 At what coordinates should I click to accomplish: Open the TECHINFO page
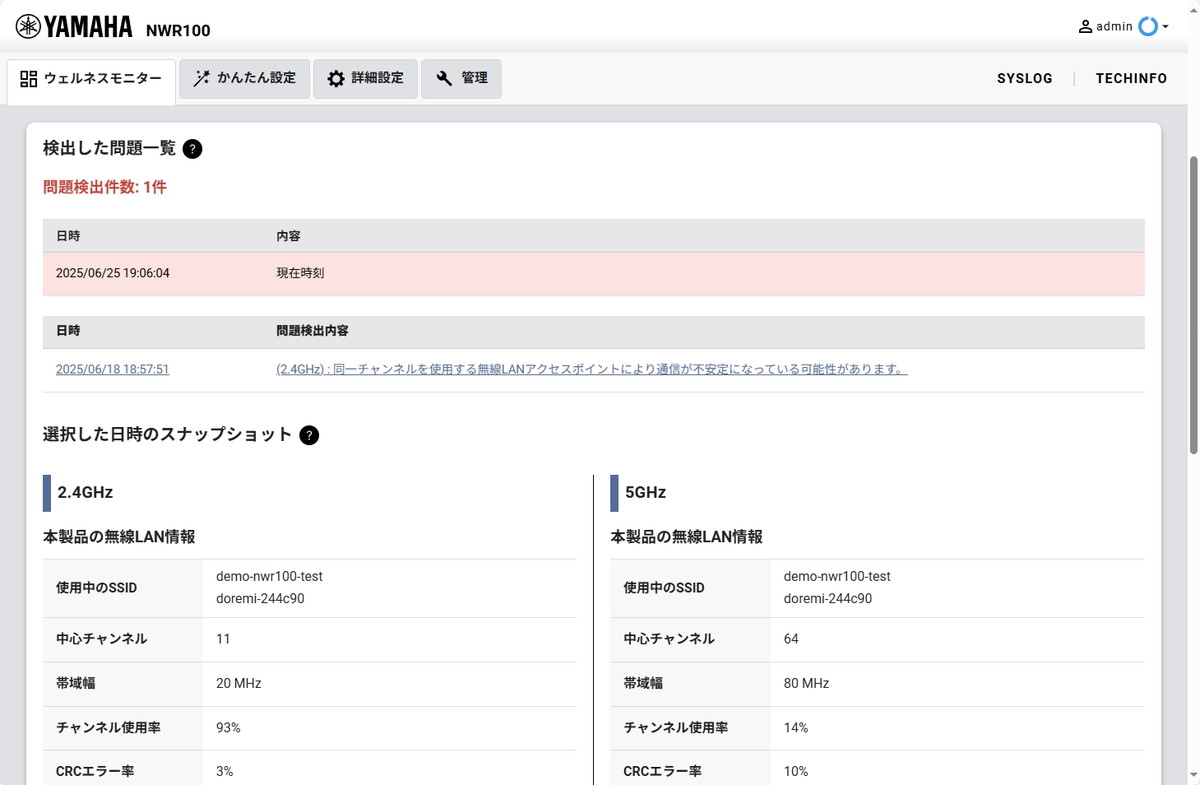[1131, 78]
